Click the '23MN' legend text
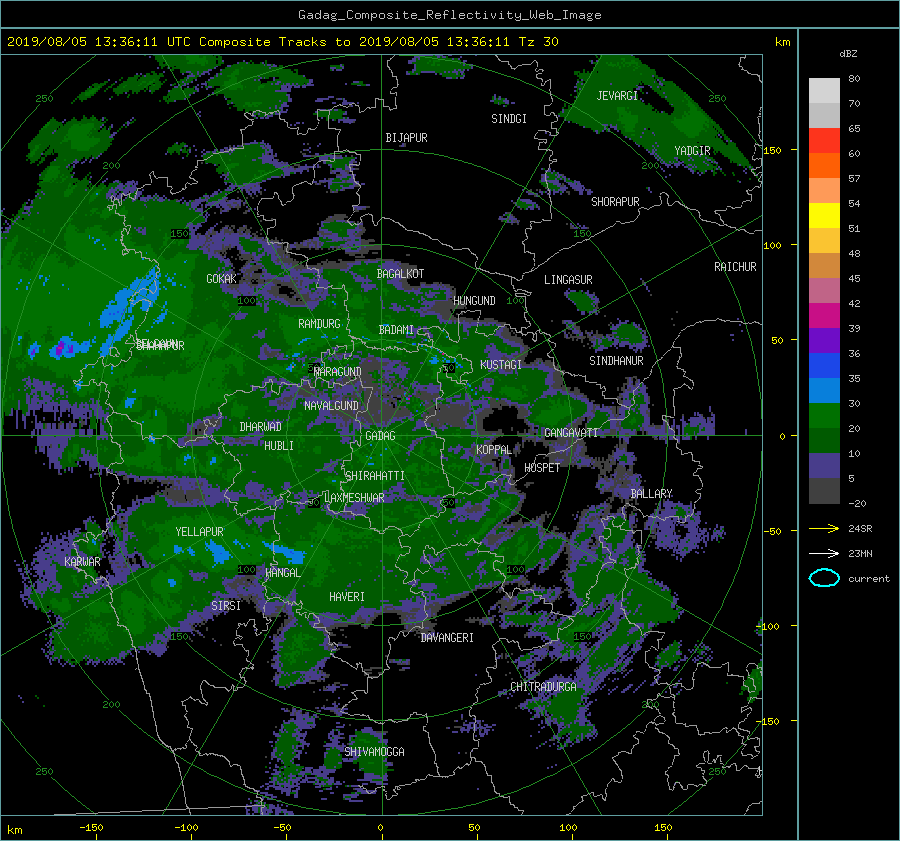 pos(860,553)
